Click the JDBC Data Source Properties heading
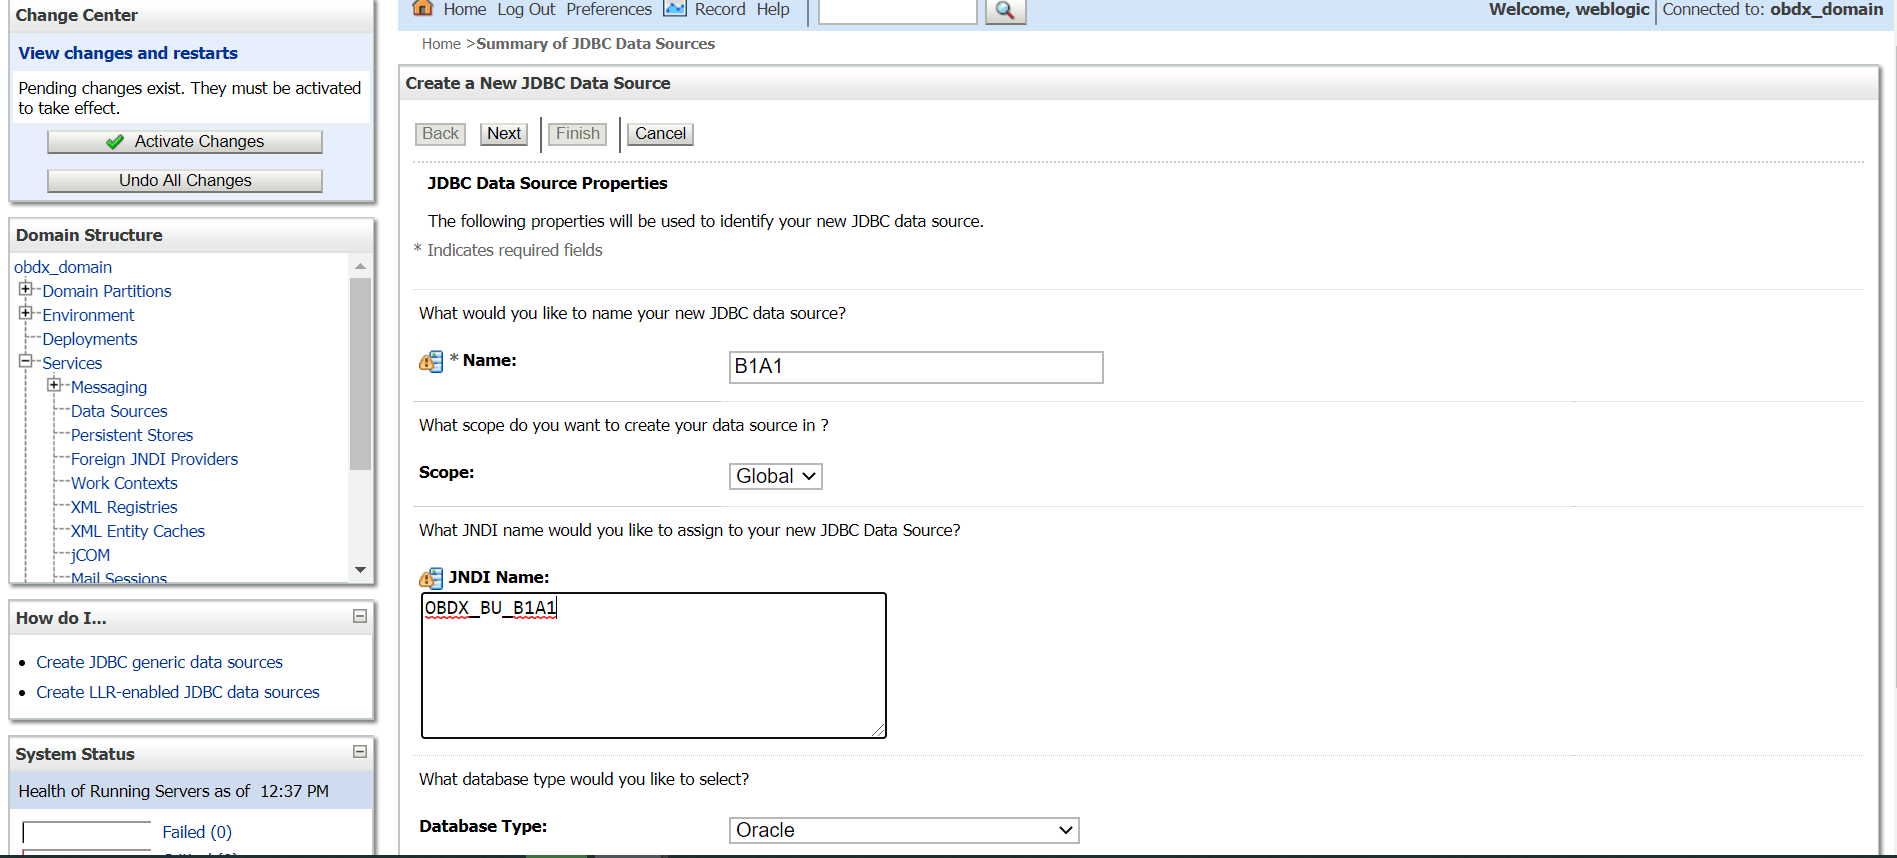 (547, 183)
